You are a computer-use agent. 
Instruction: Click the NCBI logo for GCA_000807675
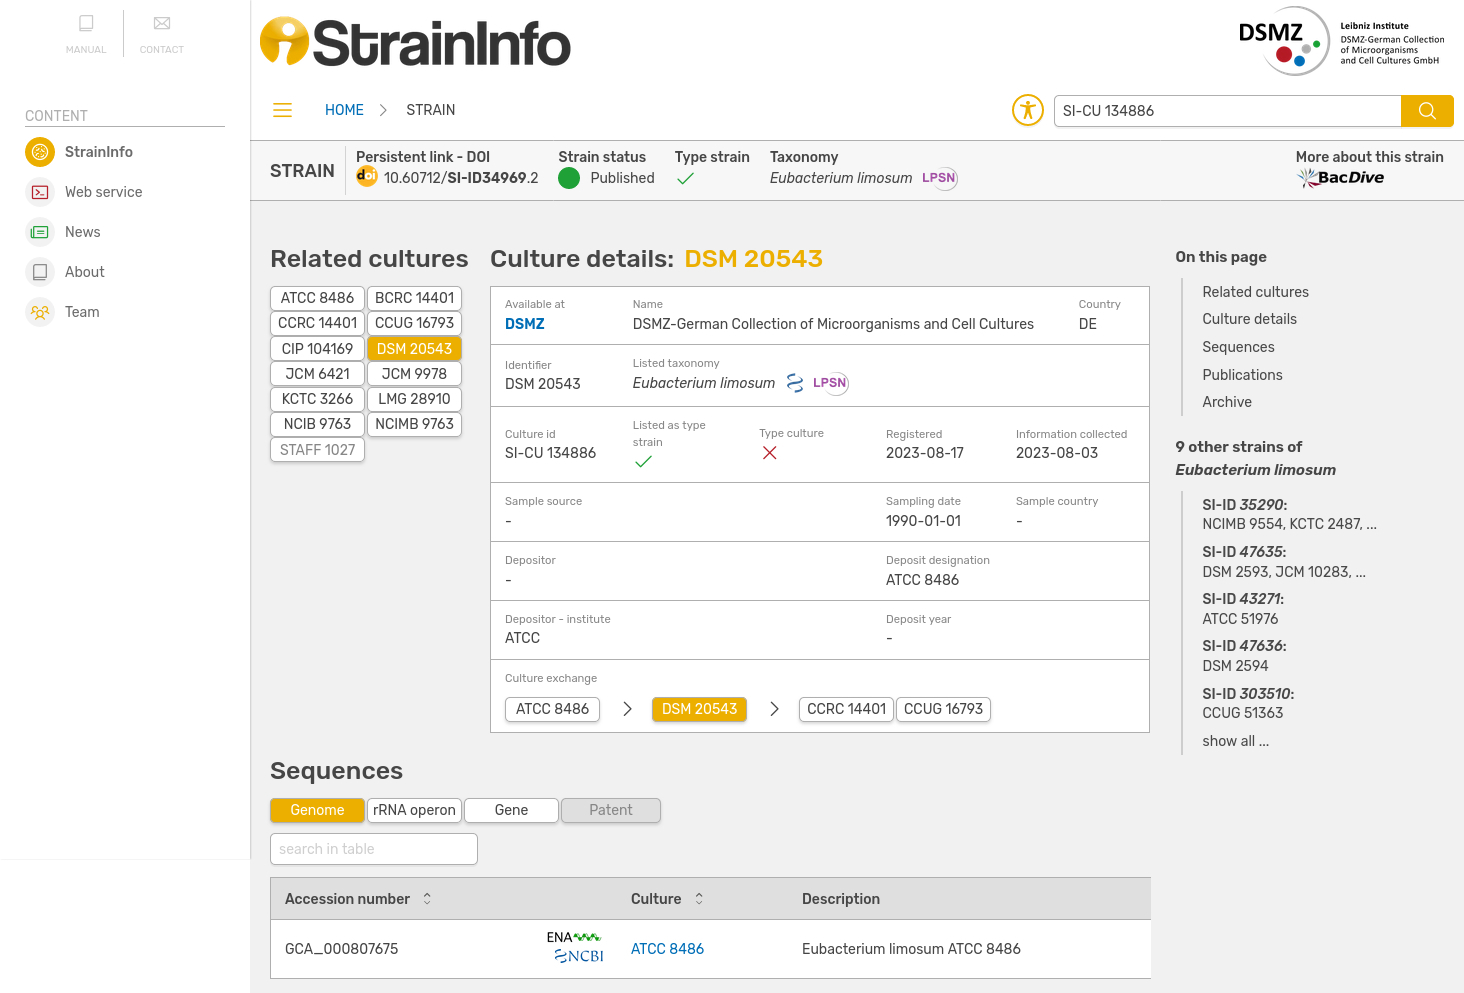pos(579,956)
